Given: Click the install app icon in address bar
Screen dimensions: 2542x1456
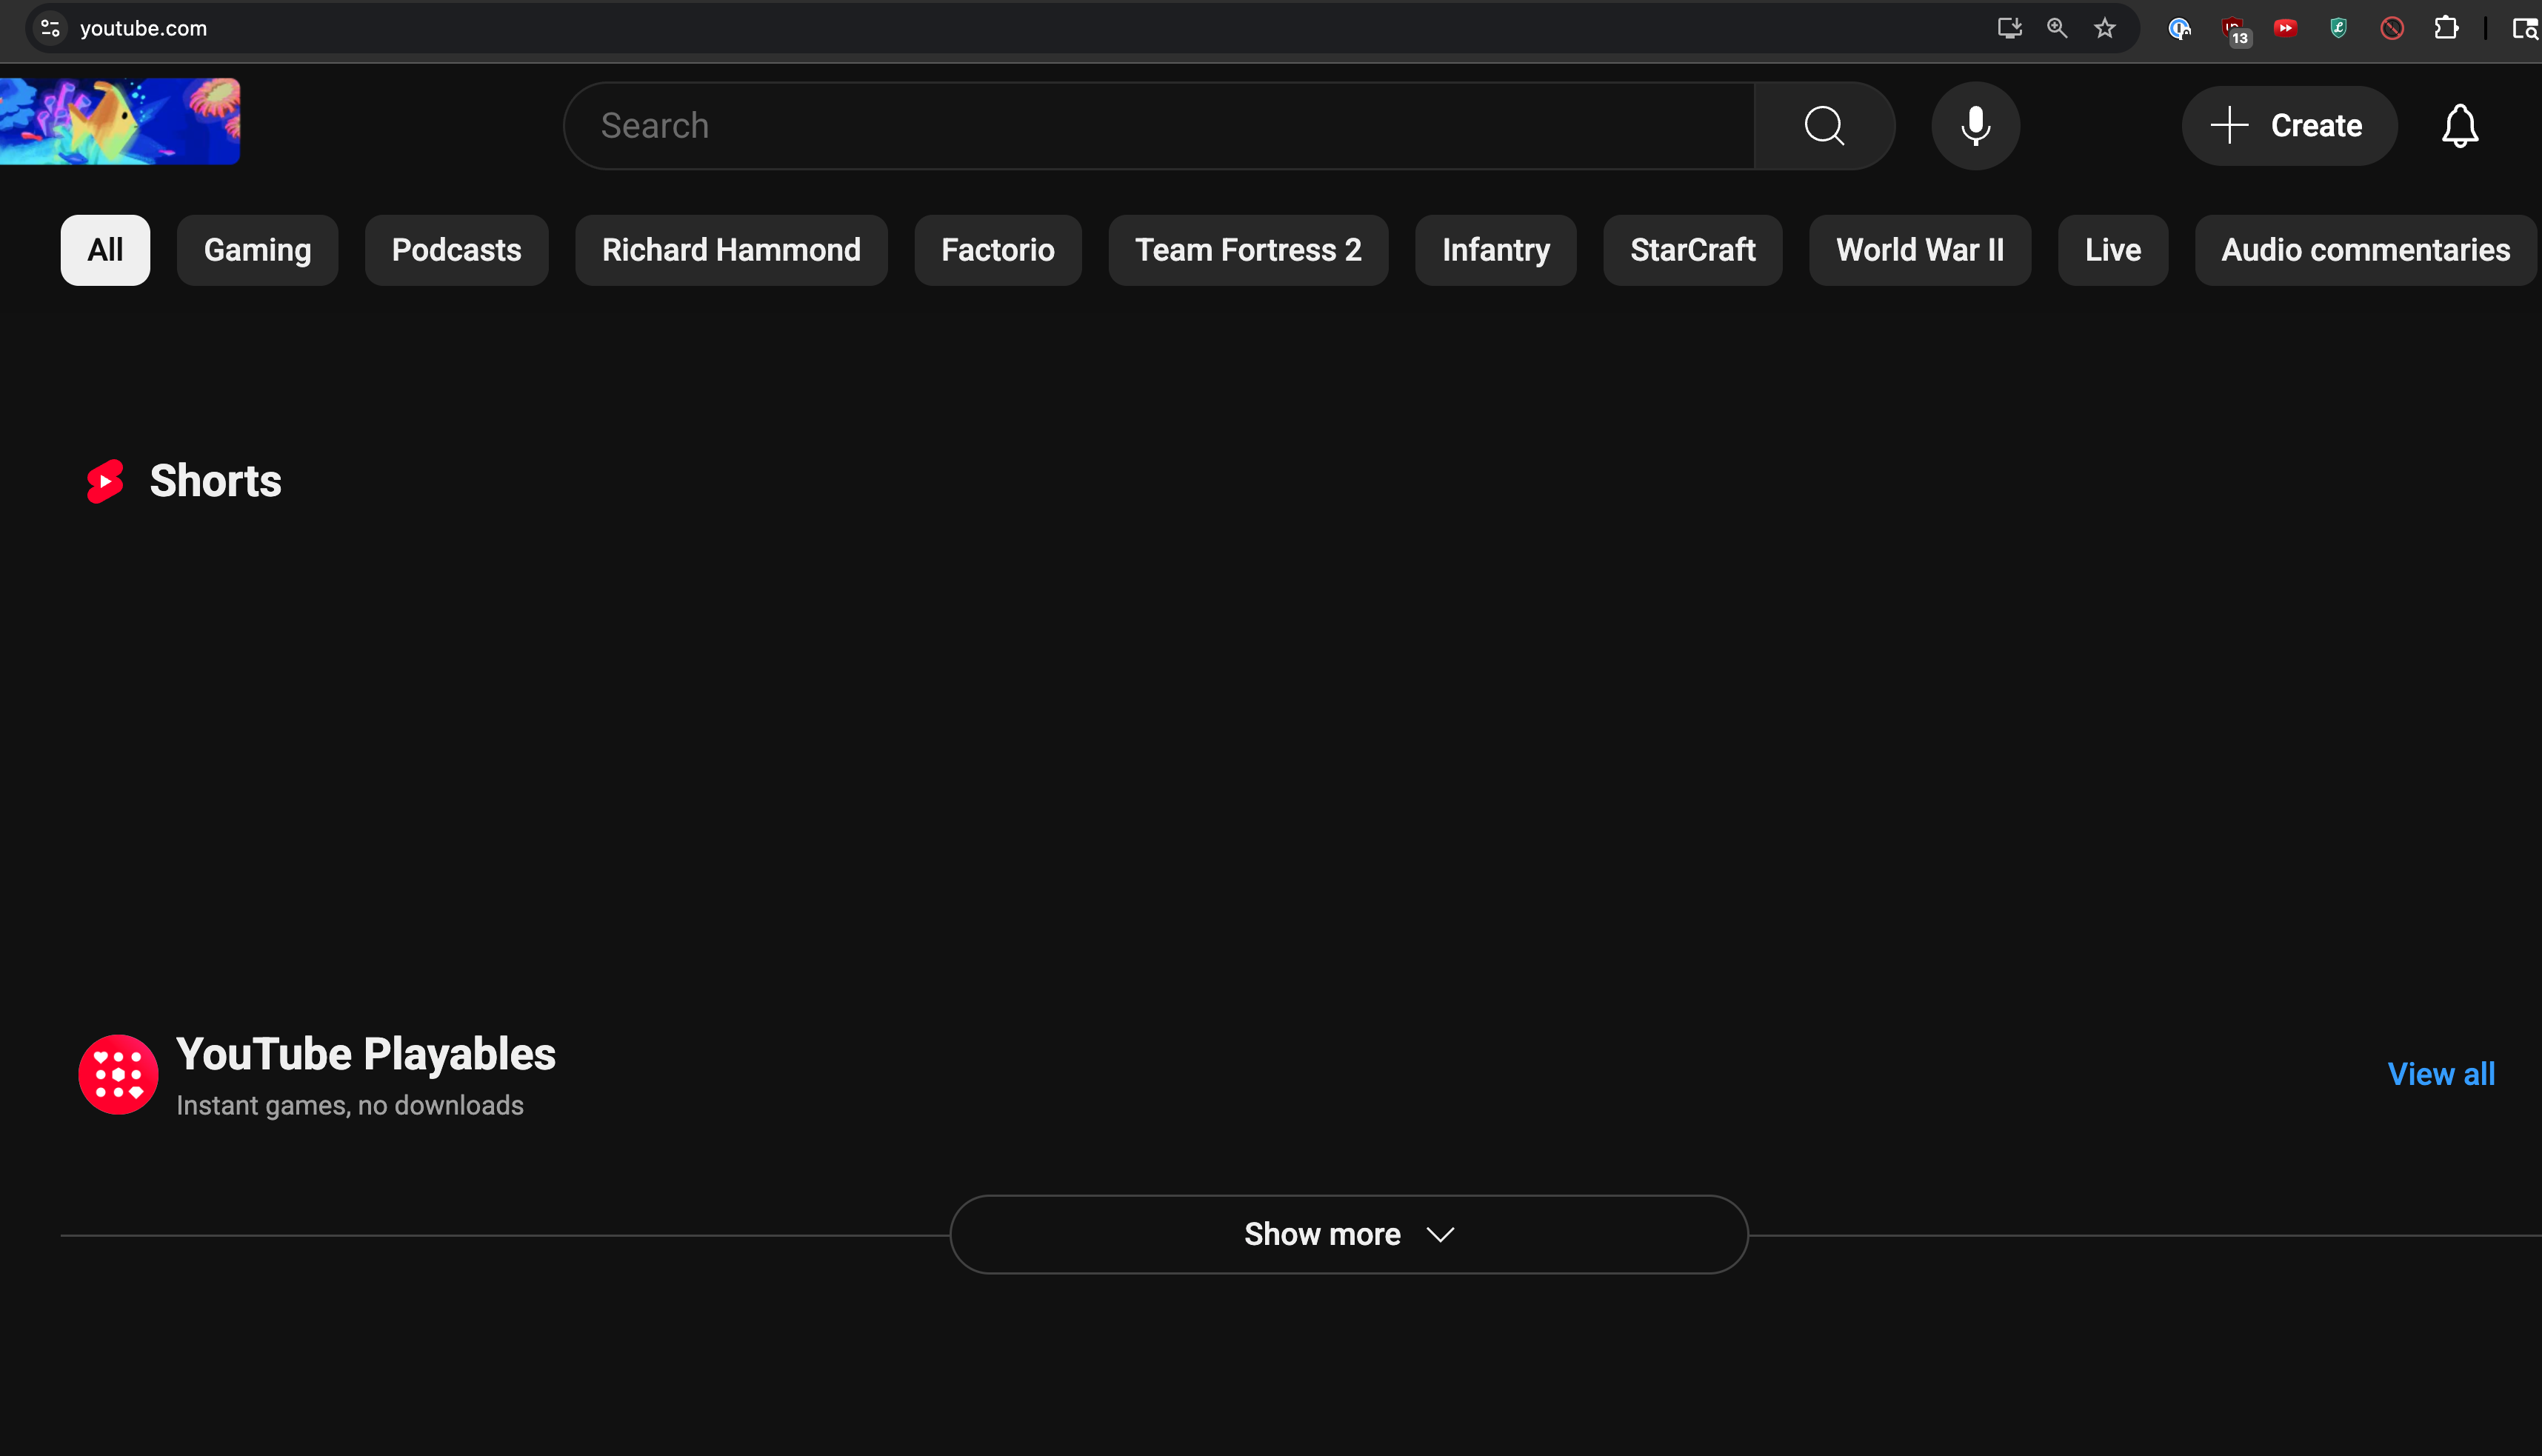Looking at the screenshot, I should pyautogui.click(x=2009, y=29).
